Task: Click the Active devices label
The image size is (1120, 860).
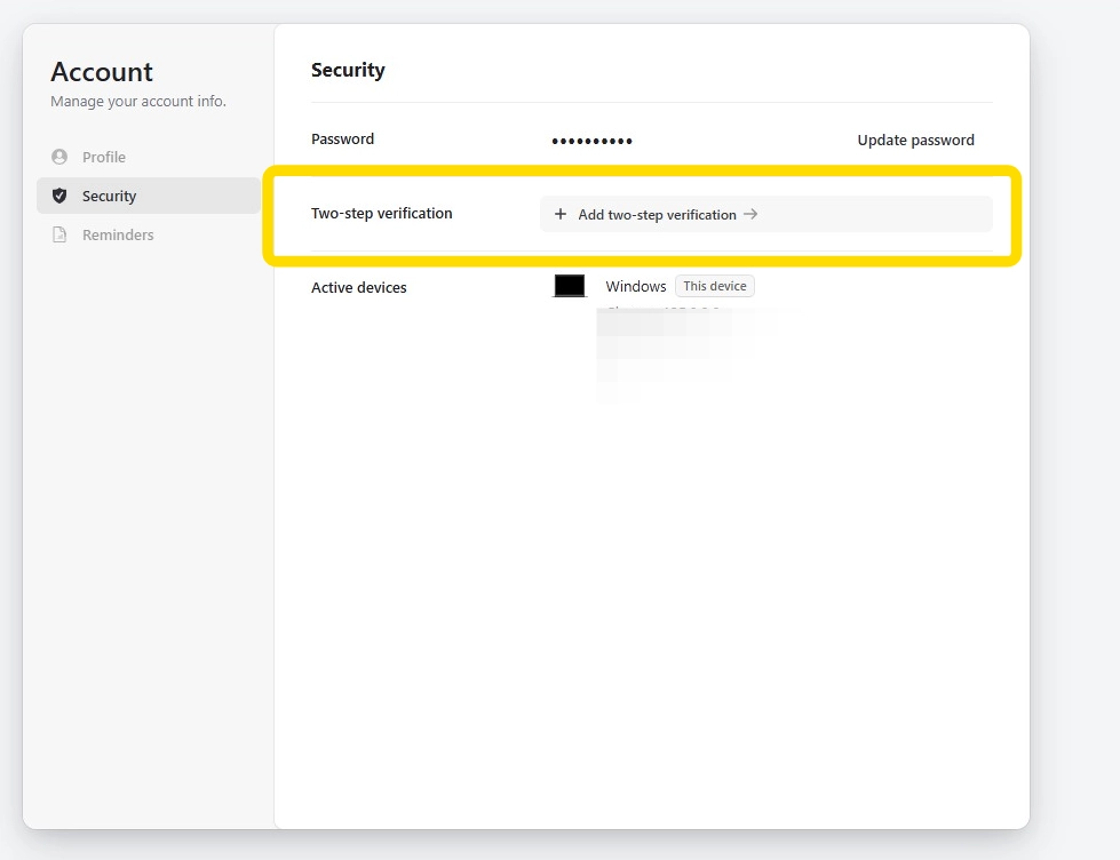Action: (x=359, y=287)
